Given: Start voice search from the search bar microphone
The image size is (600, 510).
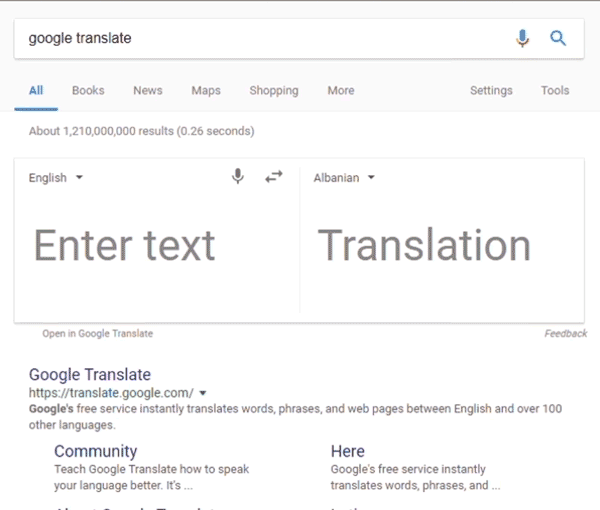Looking at the screenshot, I should click(x=522, y=38).
